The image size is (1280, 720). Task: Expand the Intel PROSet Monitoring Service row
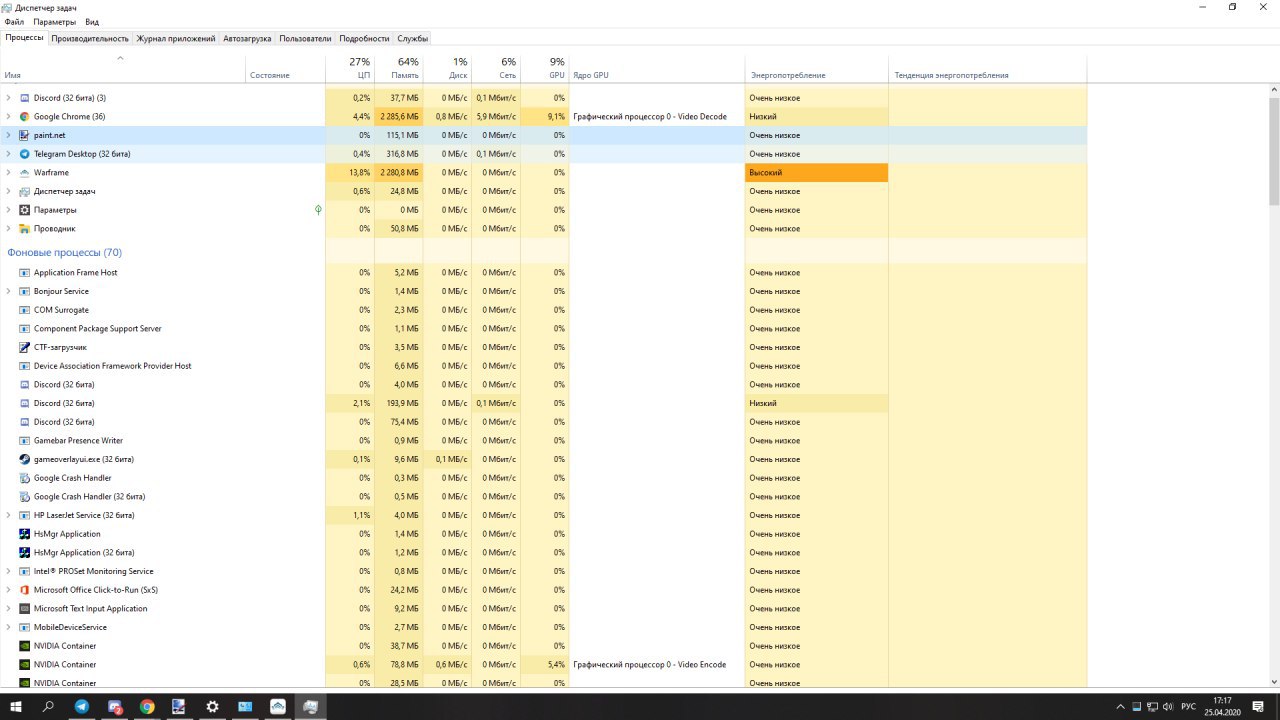coord(9,571)
